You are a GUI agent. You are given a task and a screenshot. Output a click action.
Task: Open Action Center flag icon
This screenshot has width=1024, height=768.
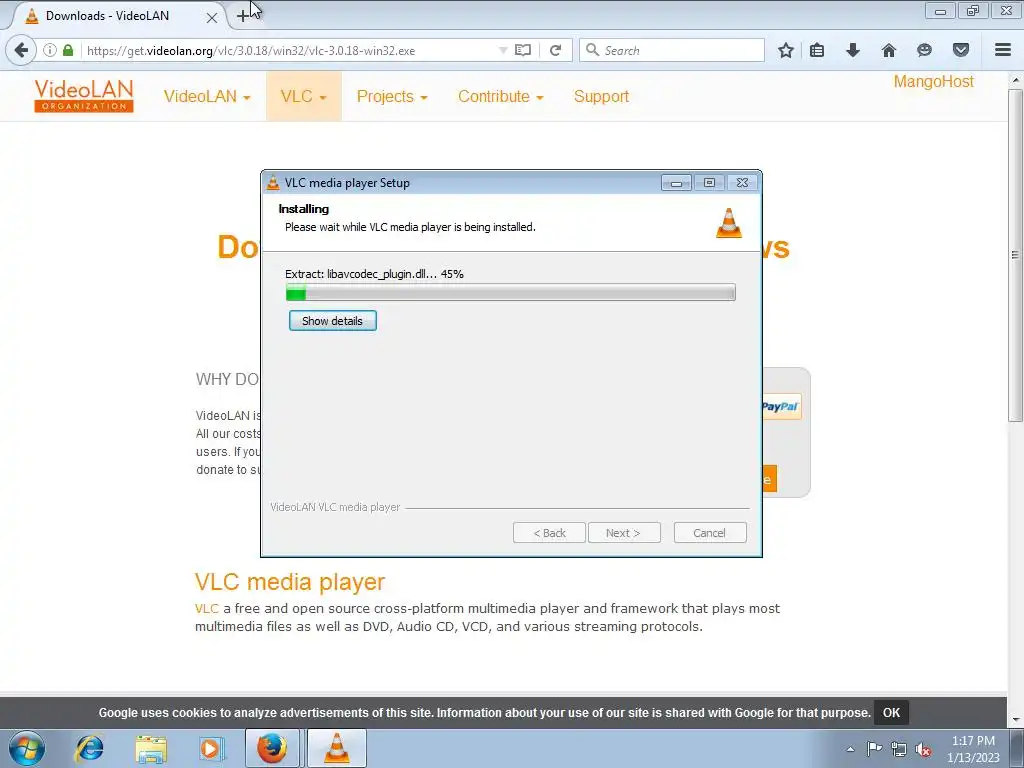click(874, 749)
